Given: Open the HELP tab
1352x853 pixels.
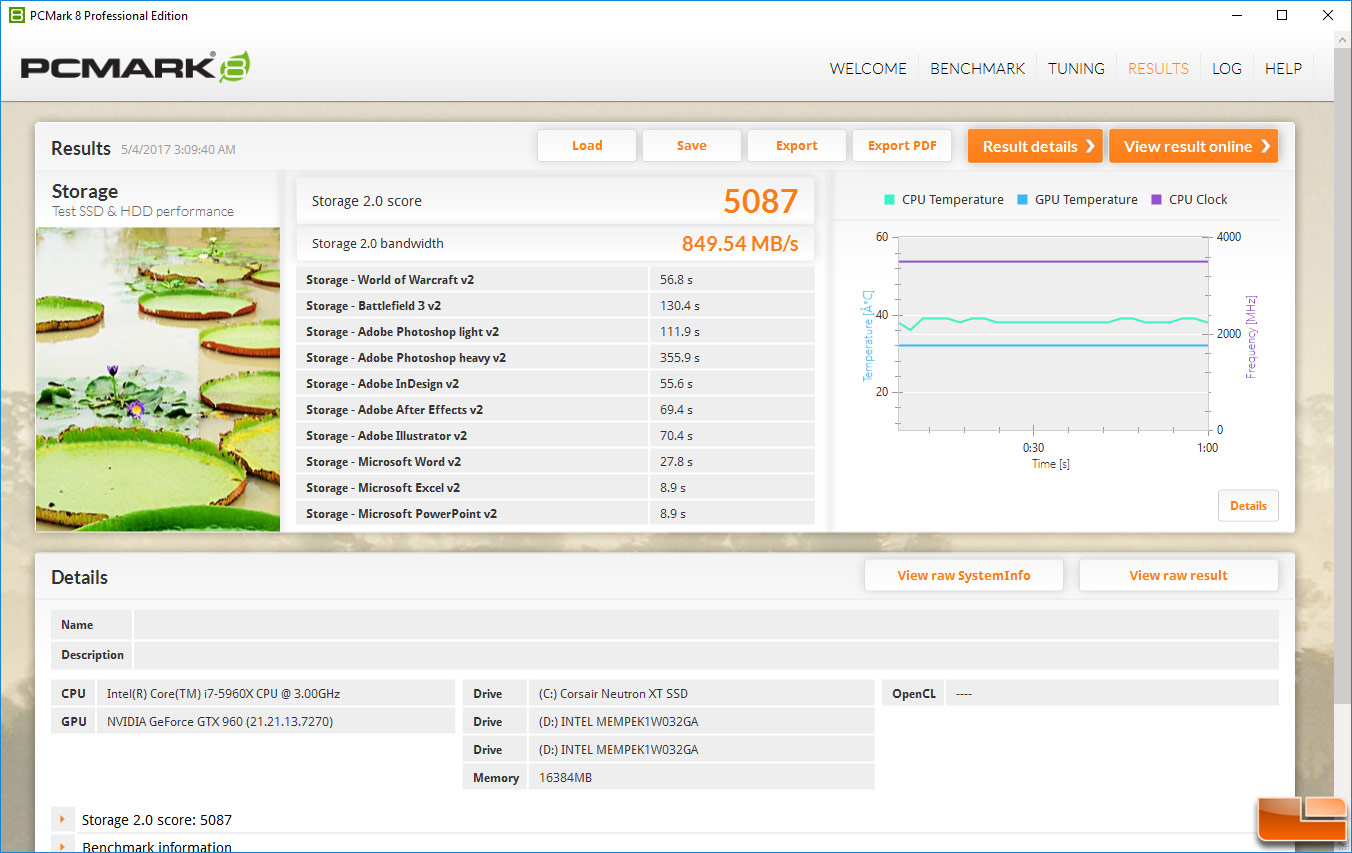Looking at the screenshot, I should (x=1283, y=68).
